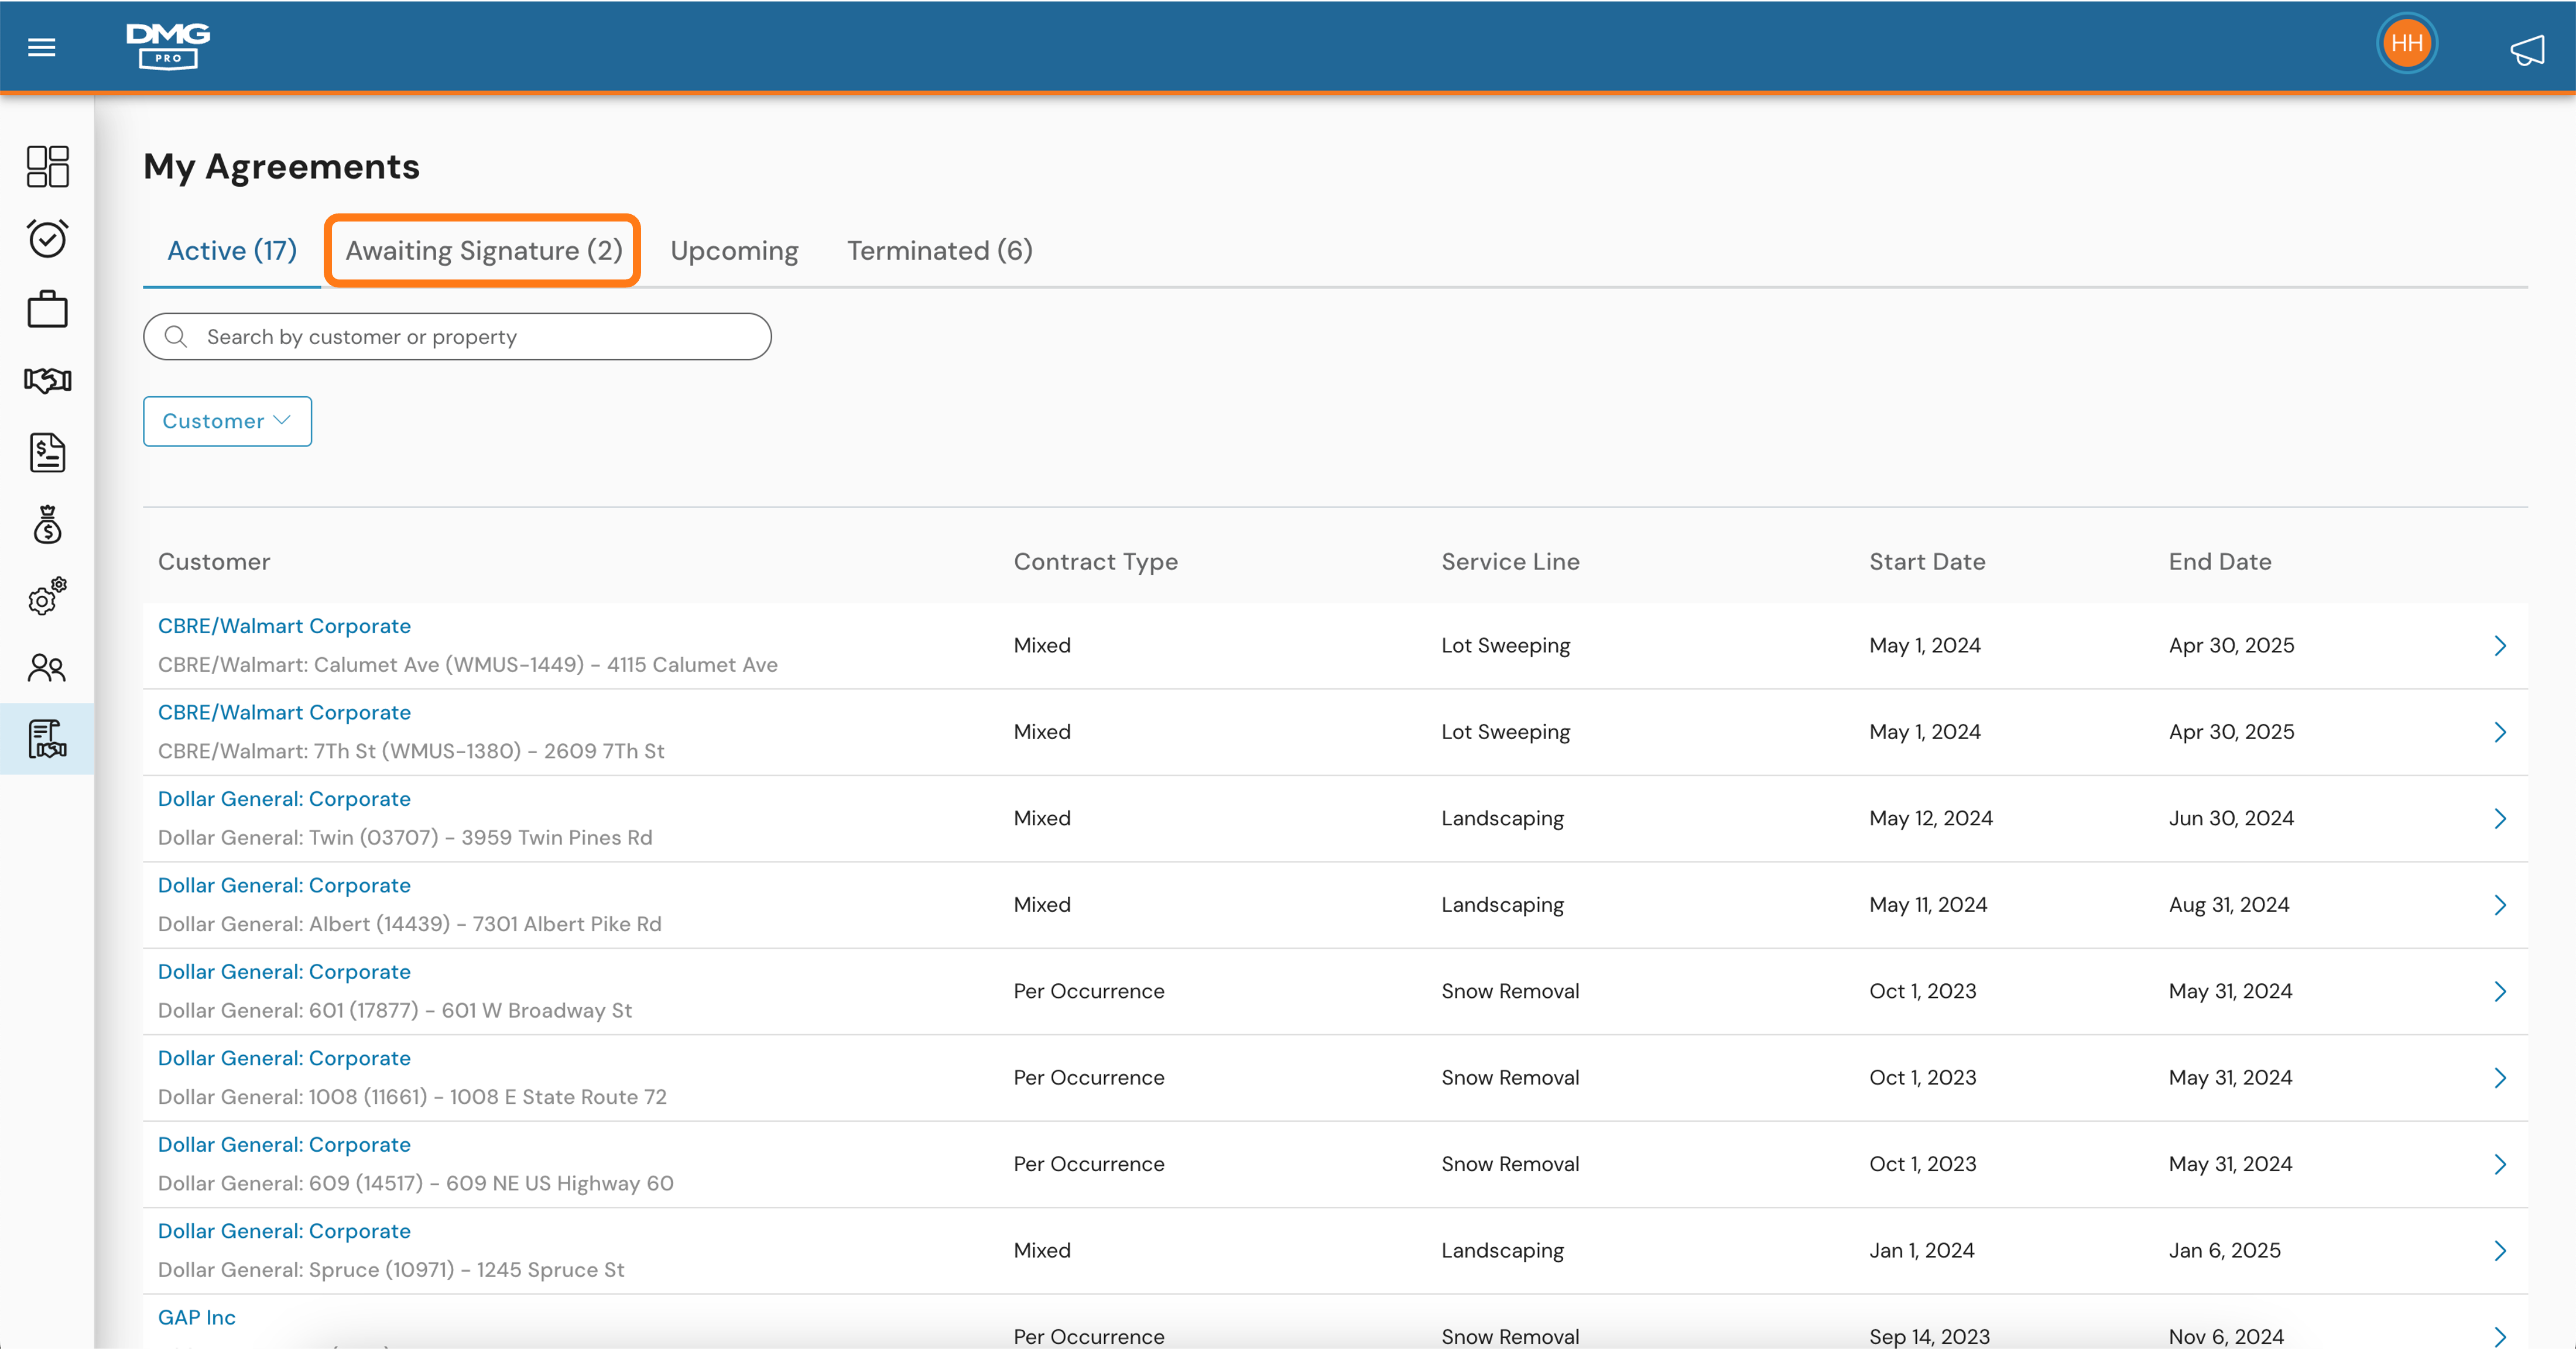Open the Twin Pines Rd agreement row chevron
Viewport: 2576px width, 1349px height.
(x=2500, y=819)
